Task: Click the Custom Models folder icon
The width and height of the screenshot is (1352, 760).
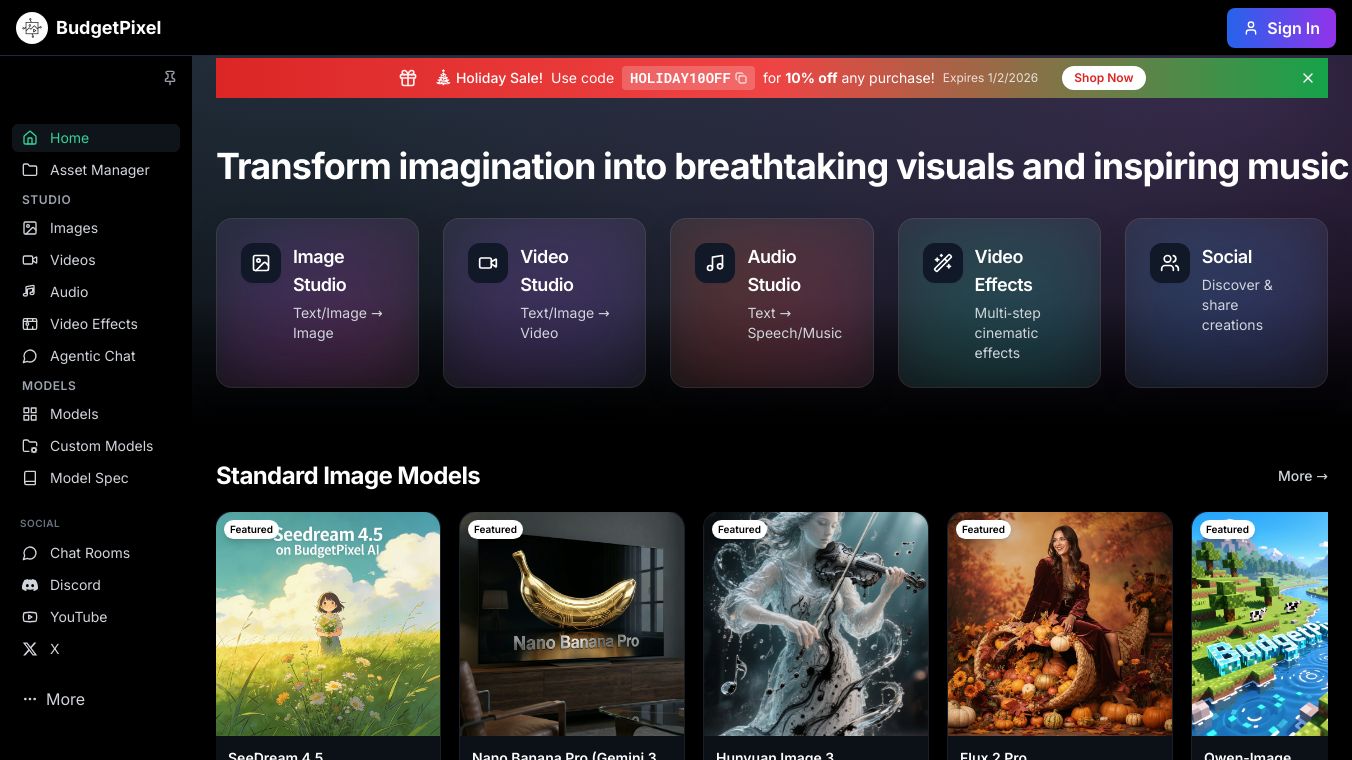Action: 30,446
